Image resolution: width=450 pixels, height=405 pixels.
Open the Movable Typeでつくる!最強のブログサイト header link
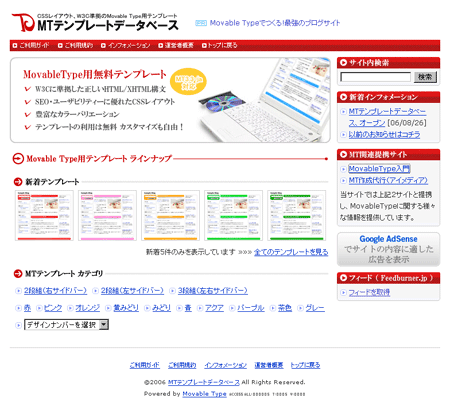[275, 23]
